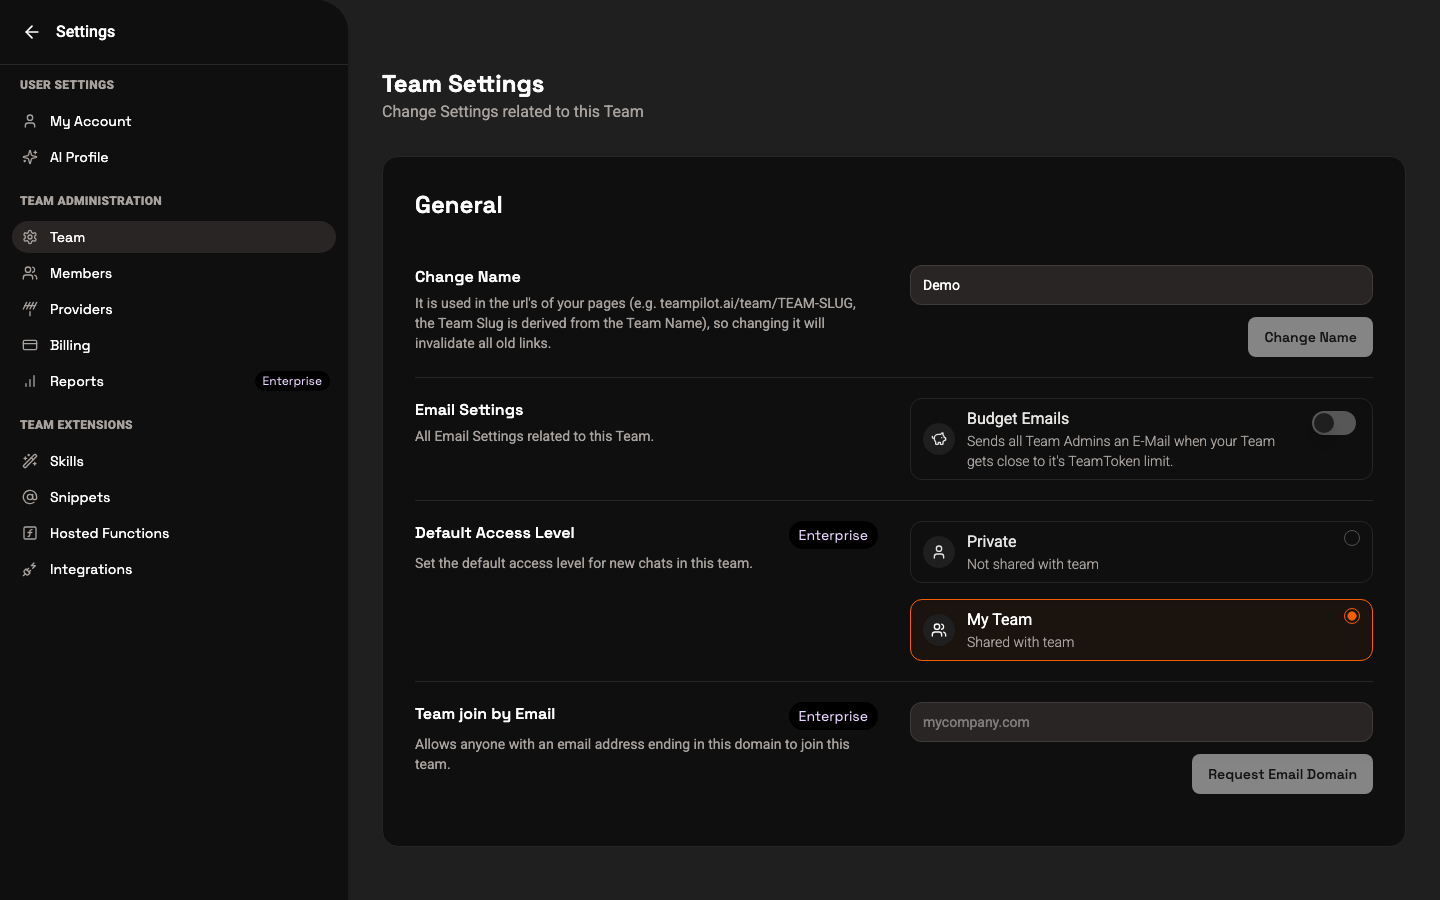The image size is (1440, 900).
Task: Click Enterprise badge next to Default Access Level
Action: click(x=833, y=535)
